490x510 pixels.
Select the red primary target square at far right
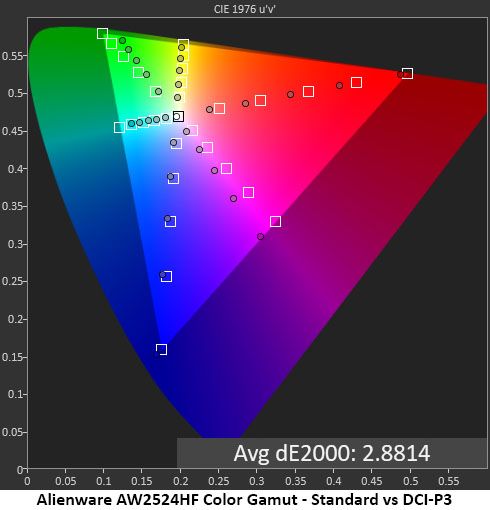(x=407, y=73)
